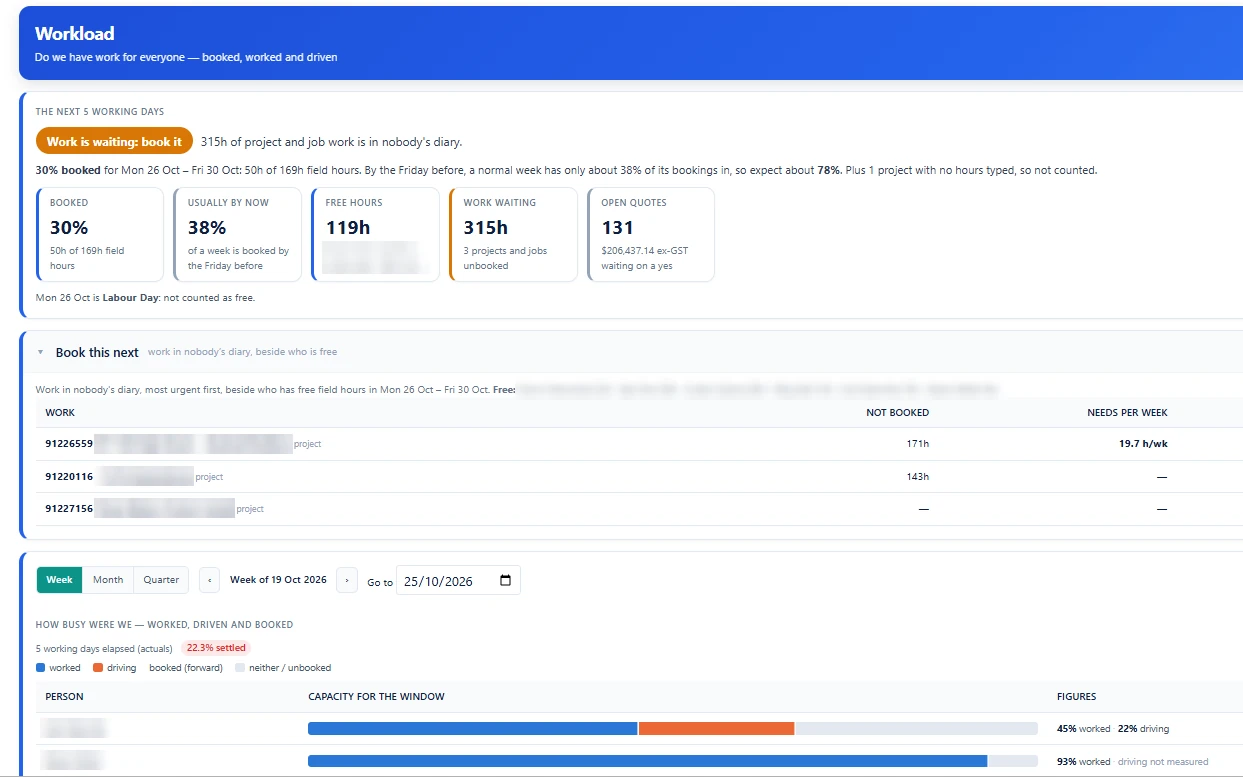Click the 22.3% settled badge

(216, 648)
